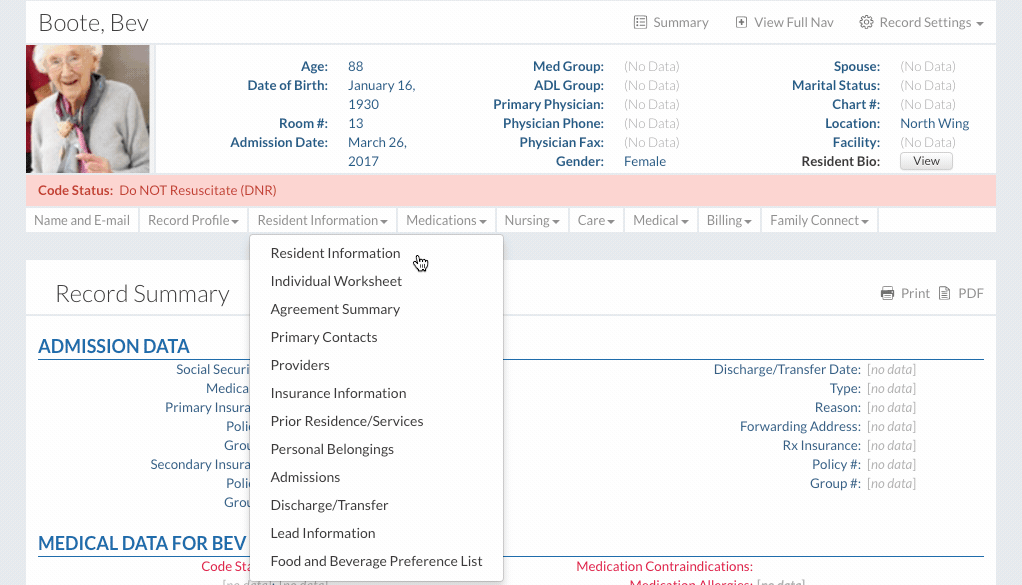Image resolution: width=1022 pixels, height=585 pixels.
Task: Expand the Nursing dropdown
Action: click(x=531, y=220)
